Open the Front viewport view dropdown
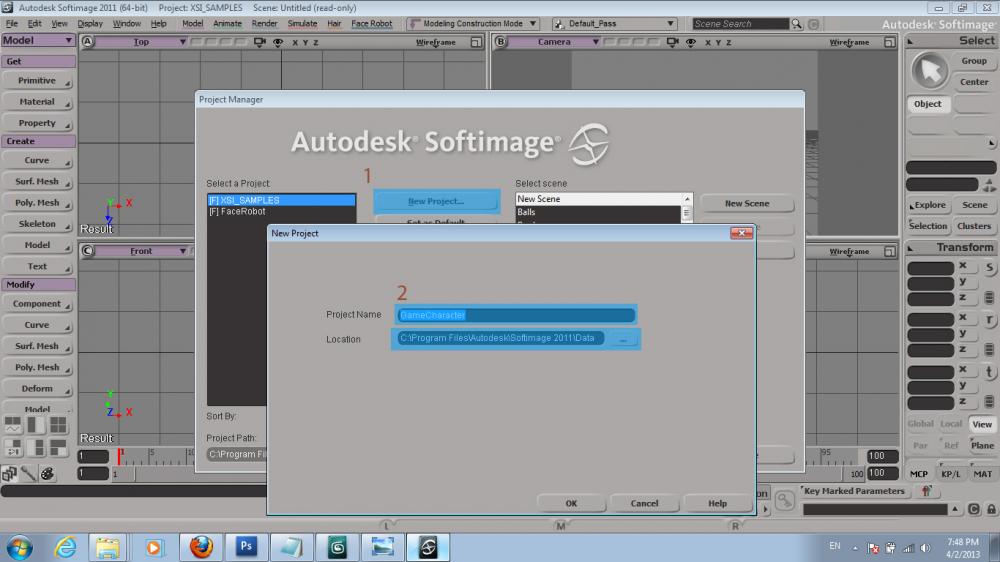 (142, 251)
